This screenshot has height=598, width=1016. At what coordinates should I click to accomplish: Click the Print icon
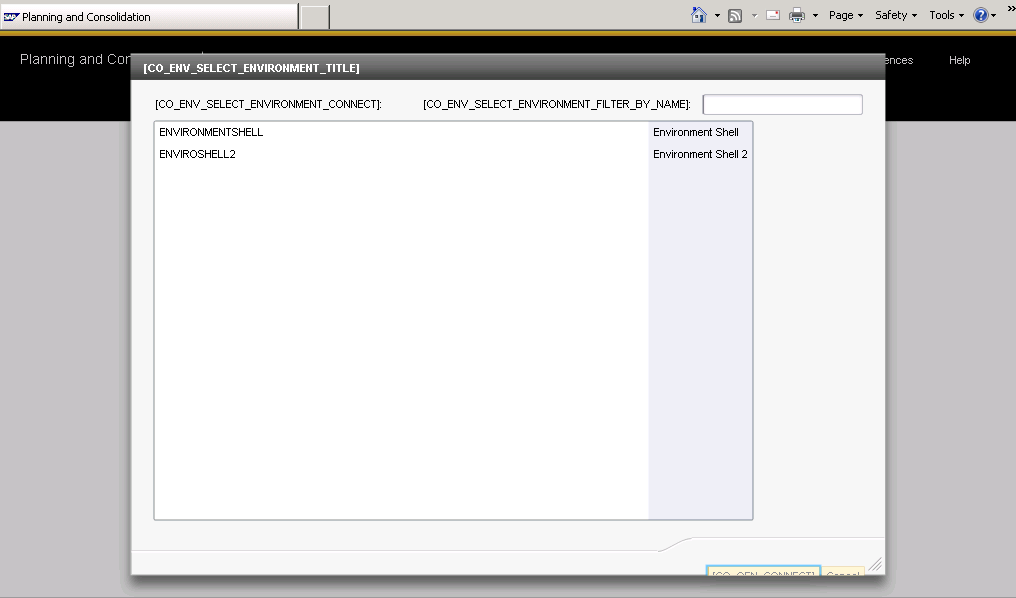click(x=797, y=15)
